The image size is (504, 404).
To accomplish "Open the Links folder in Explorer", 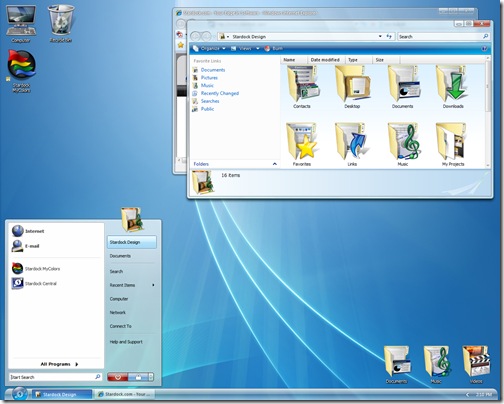I will tap(352, 144).
